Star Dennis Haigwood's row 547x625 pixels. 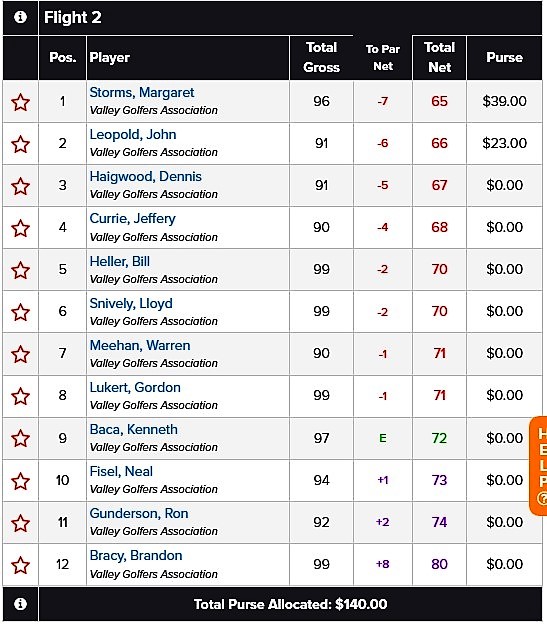20,186
